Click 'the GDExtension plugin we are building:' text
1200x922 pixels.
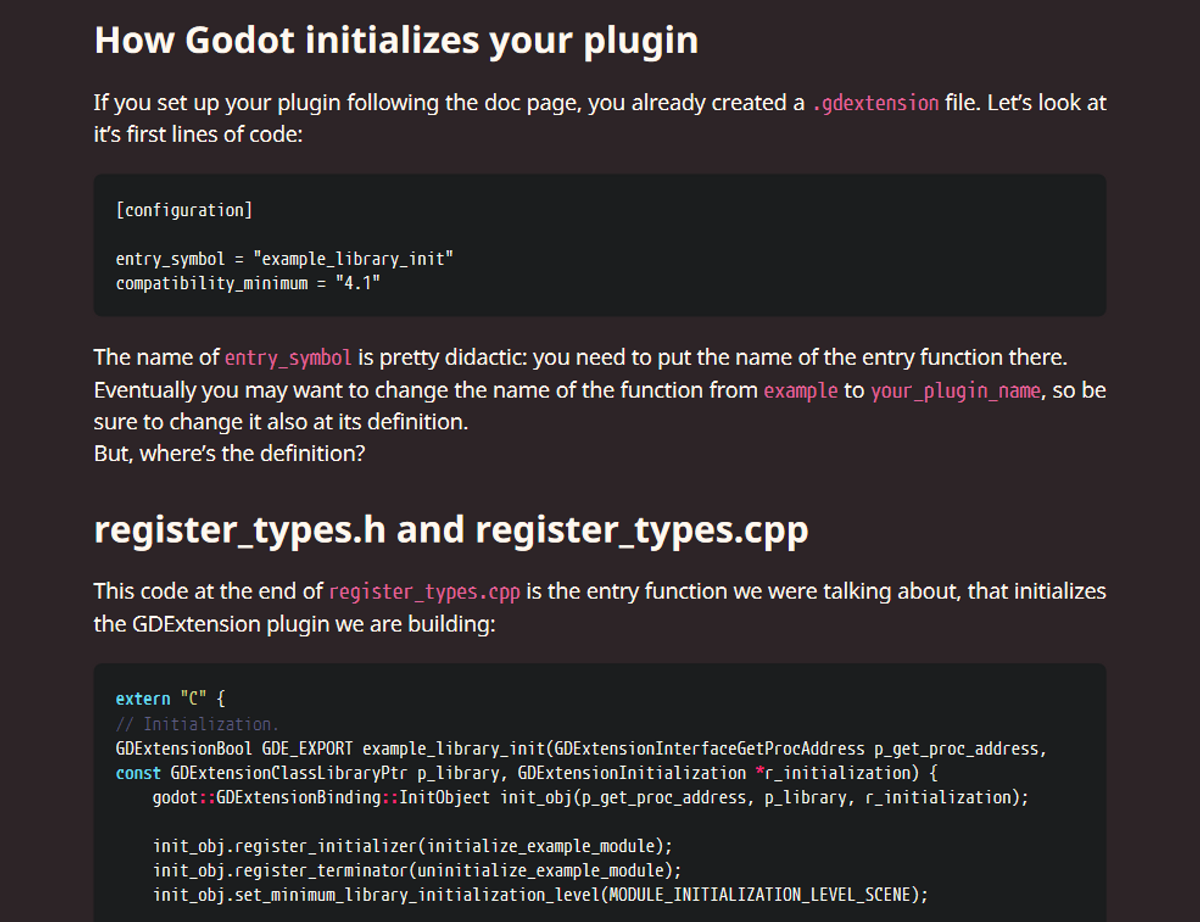pos(294,624)
